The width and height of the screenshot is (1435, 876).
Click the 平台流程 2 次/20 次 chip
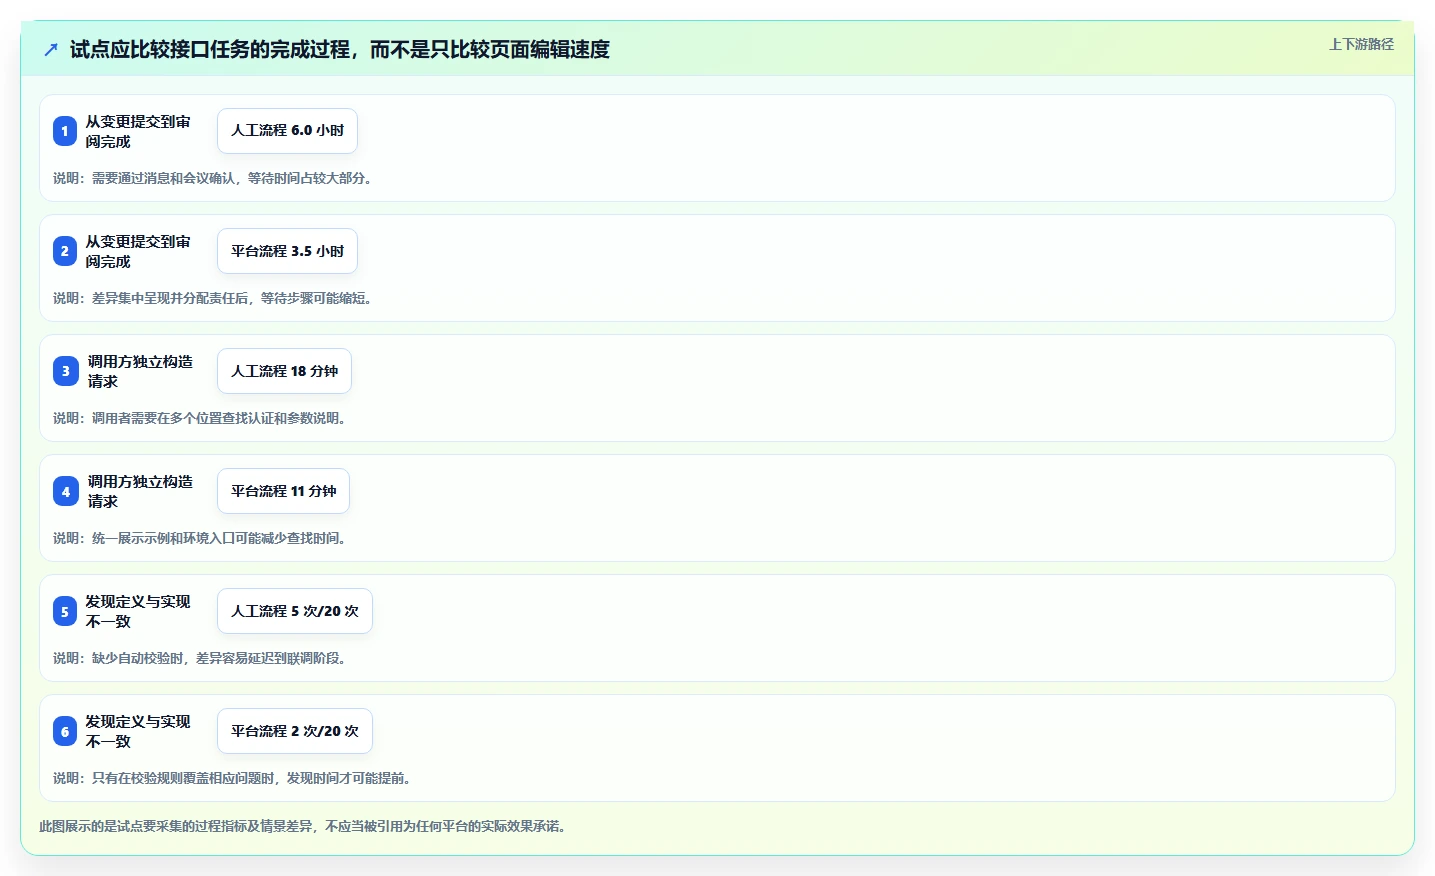point(295,731)
